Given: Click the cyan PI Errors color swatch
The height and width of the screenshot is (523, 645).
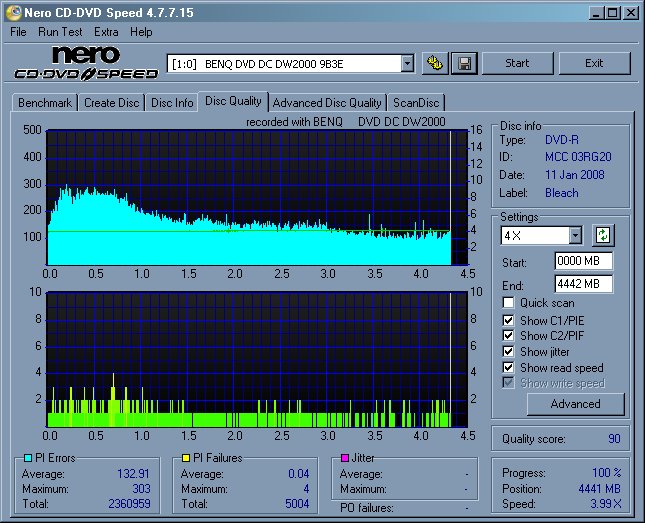Looking at the screenshot, I should coord(28,458).
